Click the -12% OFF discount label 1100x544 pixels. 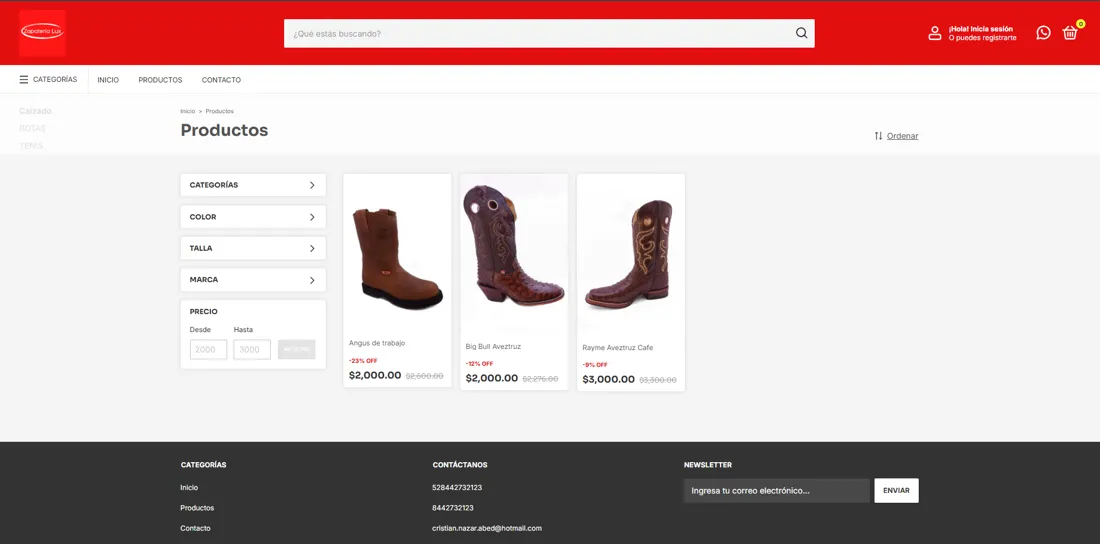(x=479, y=364)
